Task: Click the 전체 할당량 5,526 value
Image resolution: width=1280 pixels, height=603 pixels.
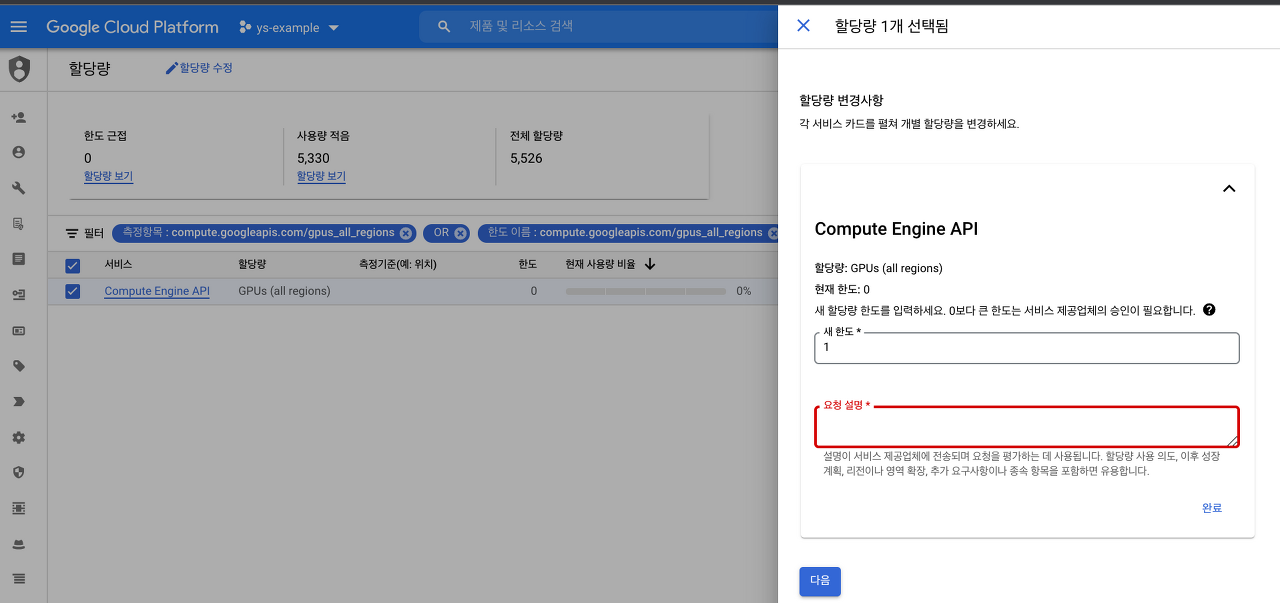Action: tap(526, 158)
